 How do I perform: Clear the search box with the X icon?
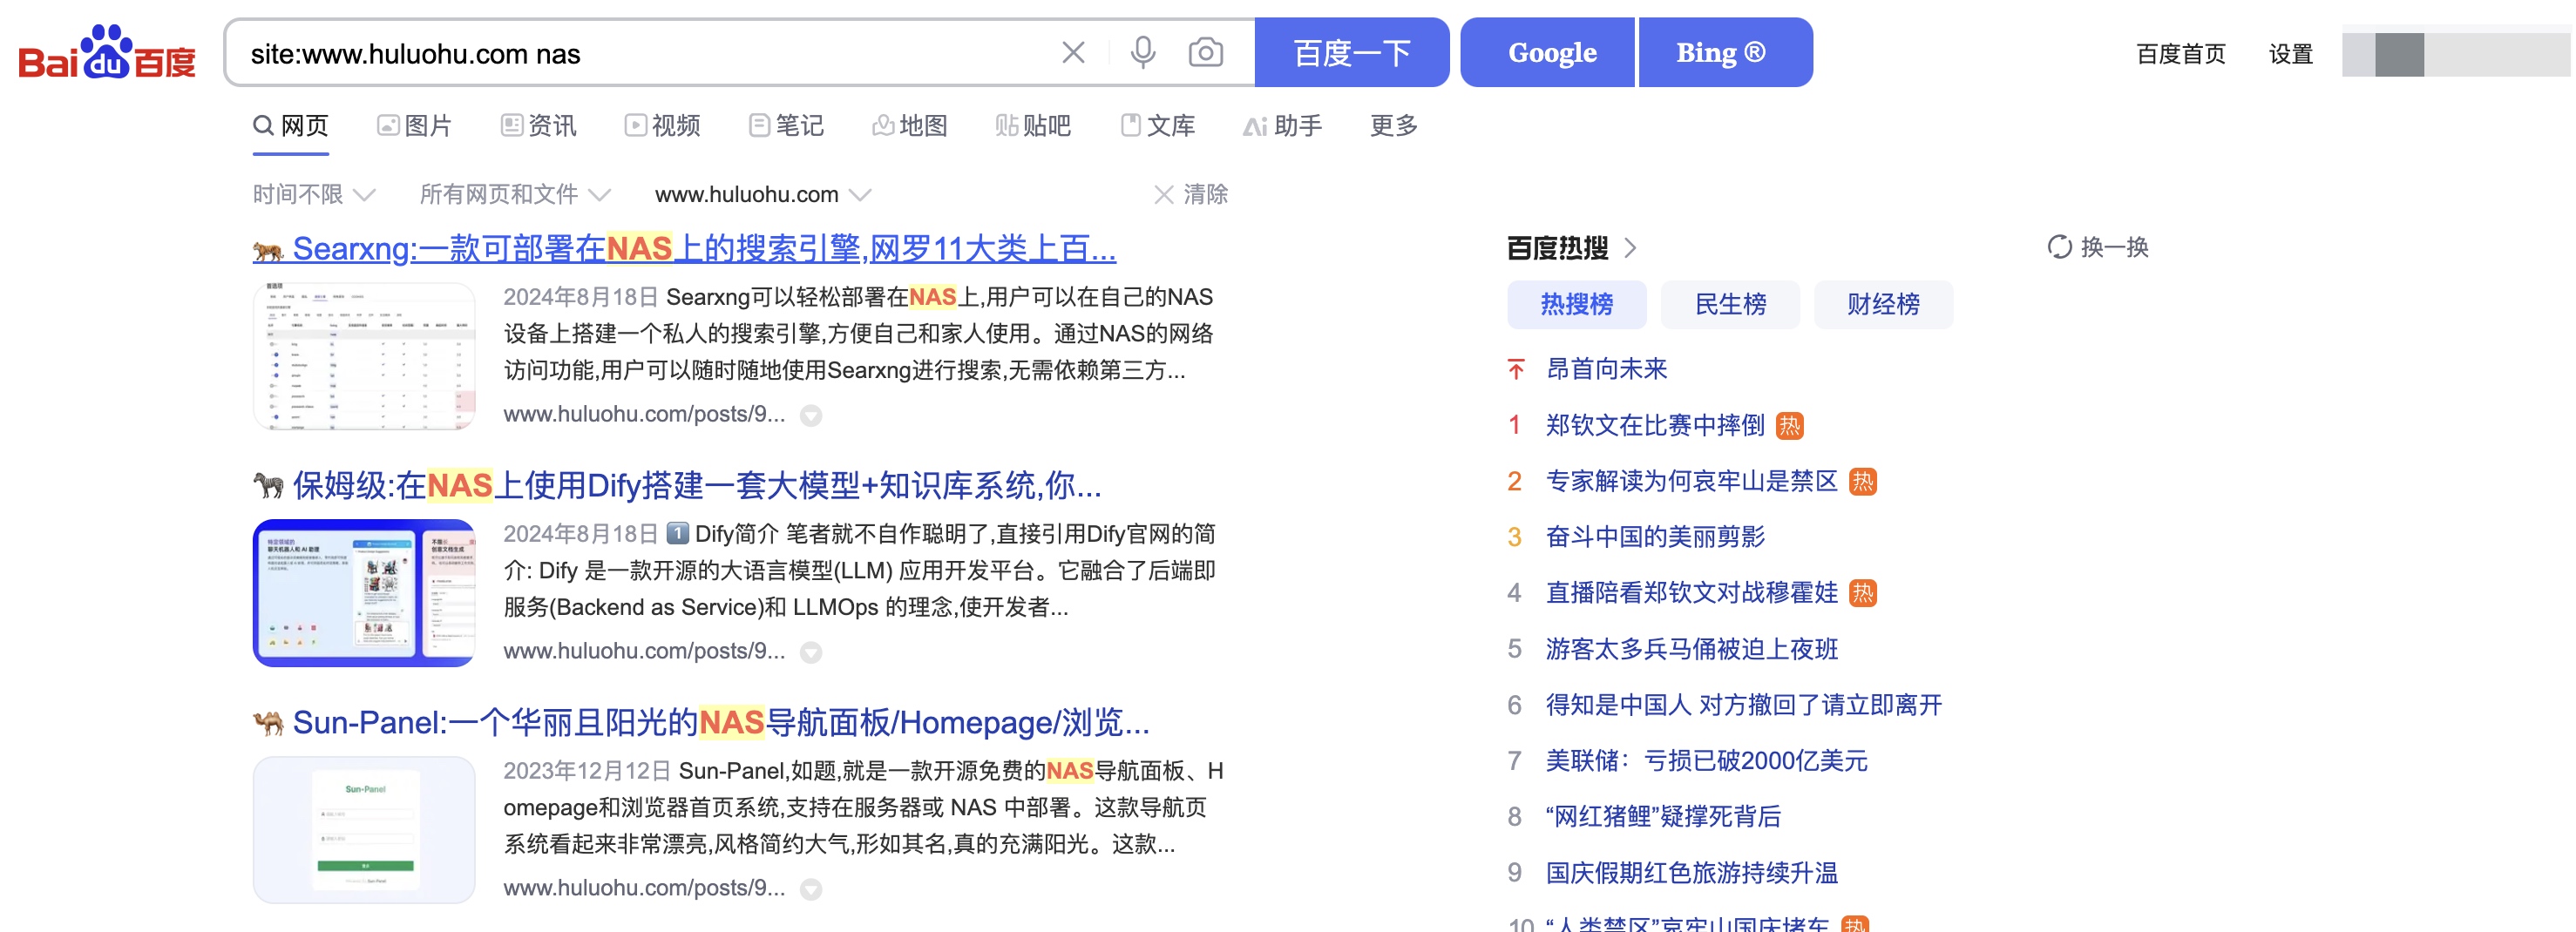click(x=1073, y=52)
